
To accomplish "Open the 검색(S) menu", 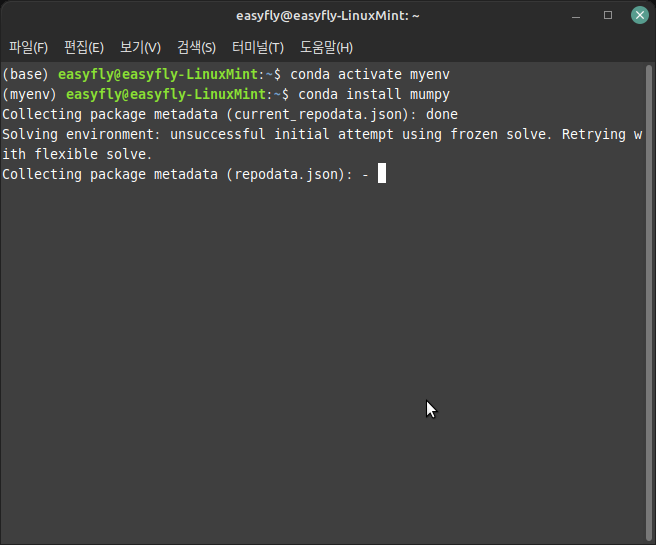I will [x=196, y=47].
